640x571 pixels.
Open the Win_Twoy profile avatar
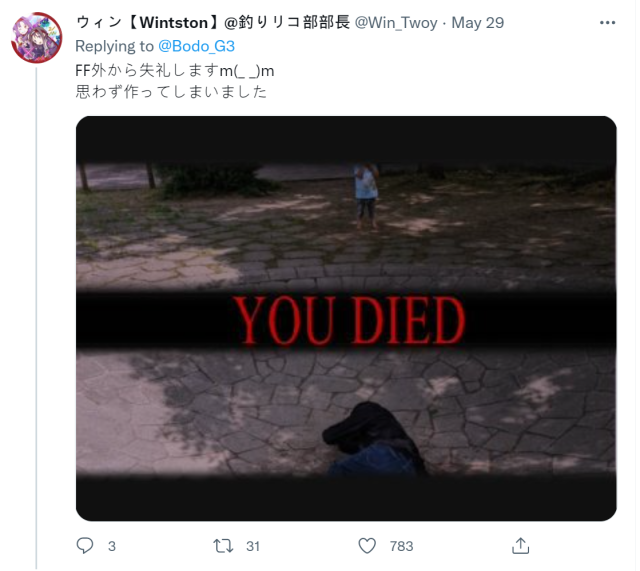point(37,38)
